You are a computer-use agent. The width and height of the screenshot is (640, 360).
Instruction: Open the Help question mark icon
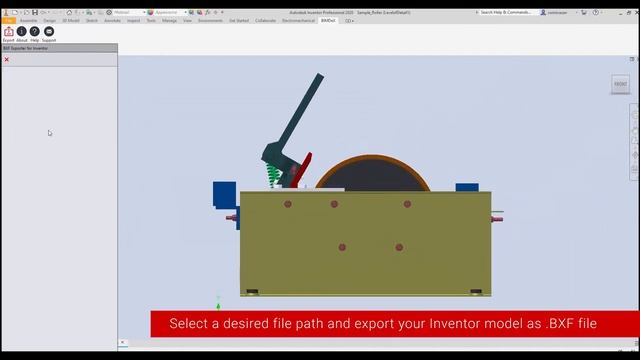35,34
